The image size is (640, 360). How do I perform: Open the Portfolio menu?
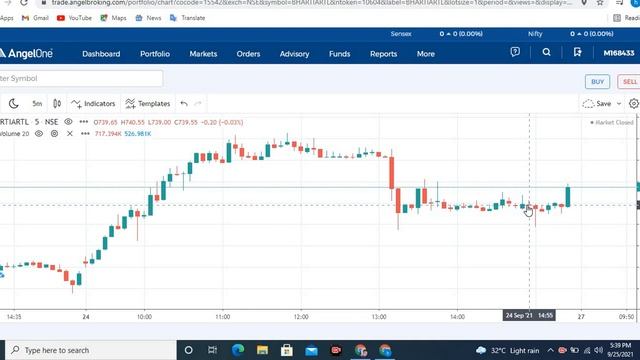(155, 54)
